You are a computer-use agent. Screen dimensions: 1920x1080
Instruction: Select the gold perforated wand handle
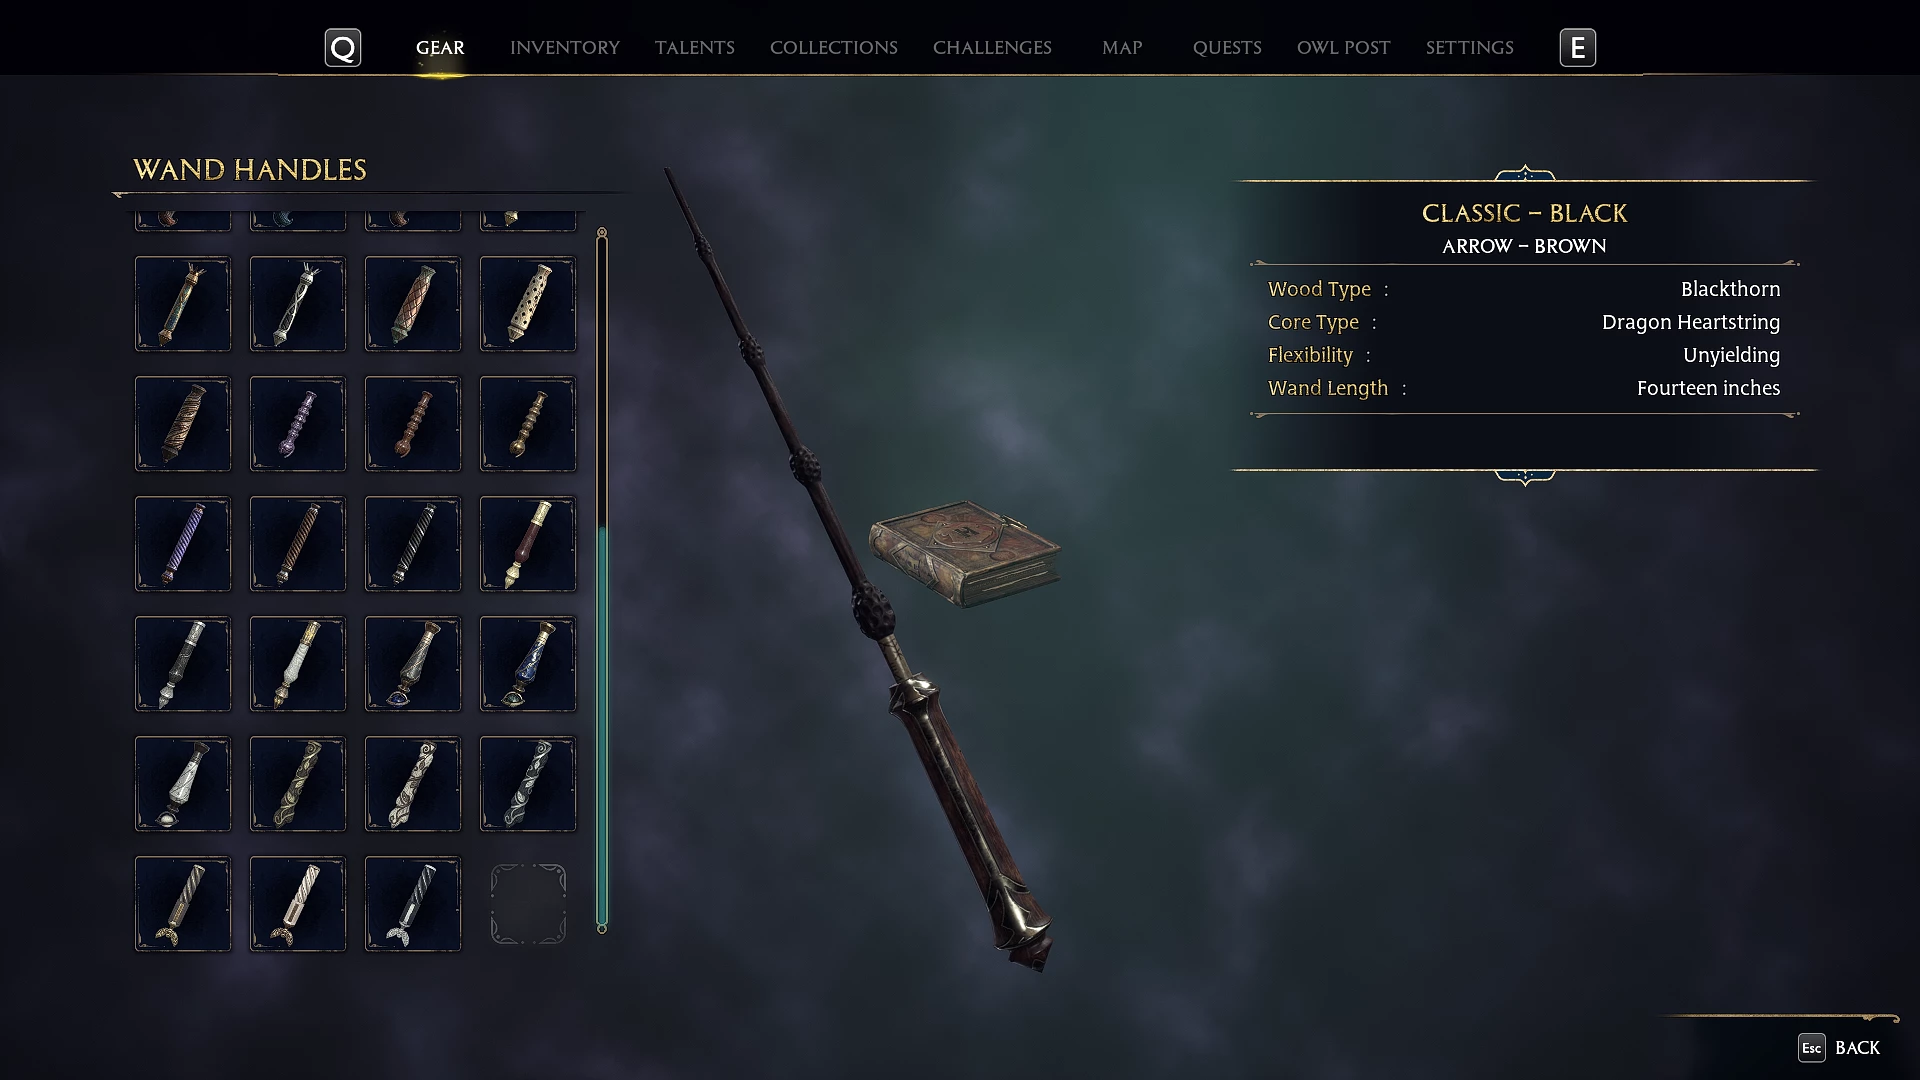(x=528, y=304)
